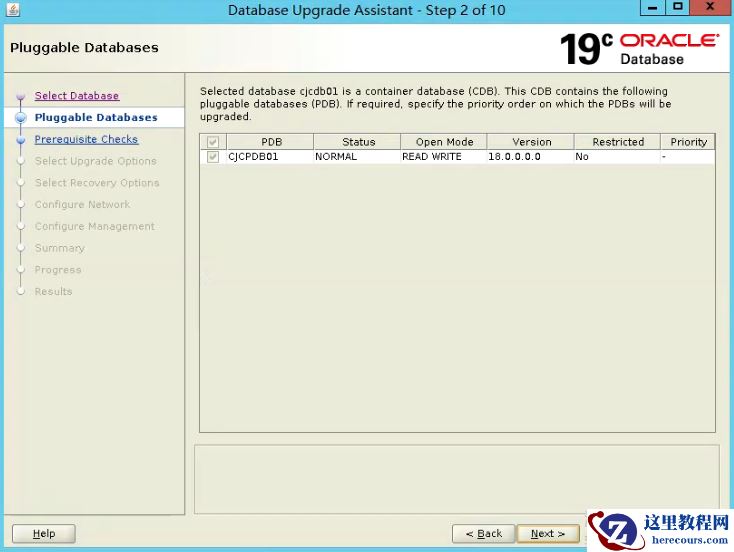Viewport: 734px width, 552px height.
Task: Select the NORMAL status cell
Action: [x=358, y=156]
